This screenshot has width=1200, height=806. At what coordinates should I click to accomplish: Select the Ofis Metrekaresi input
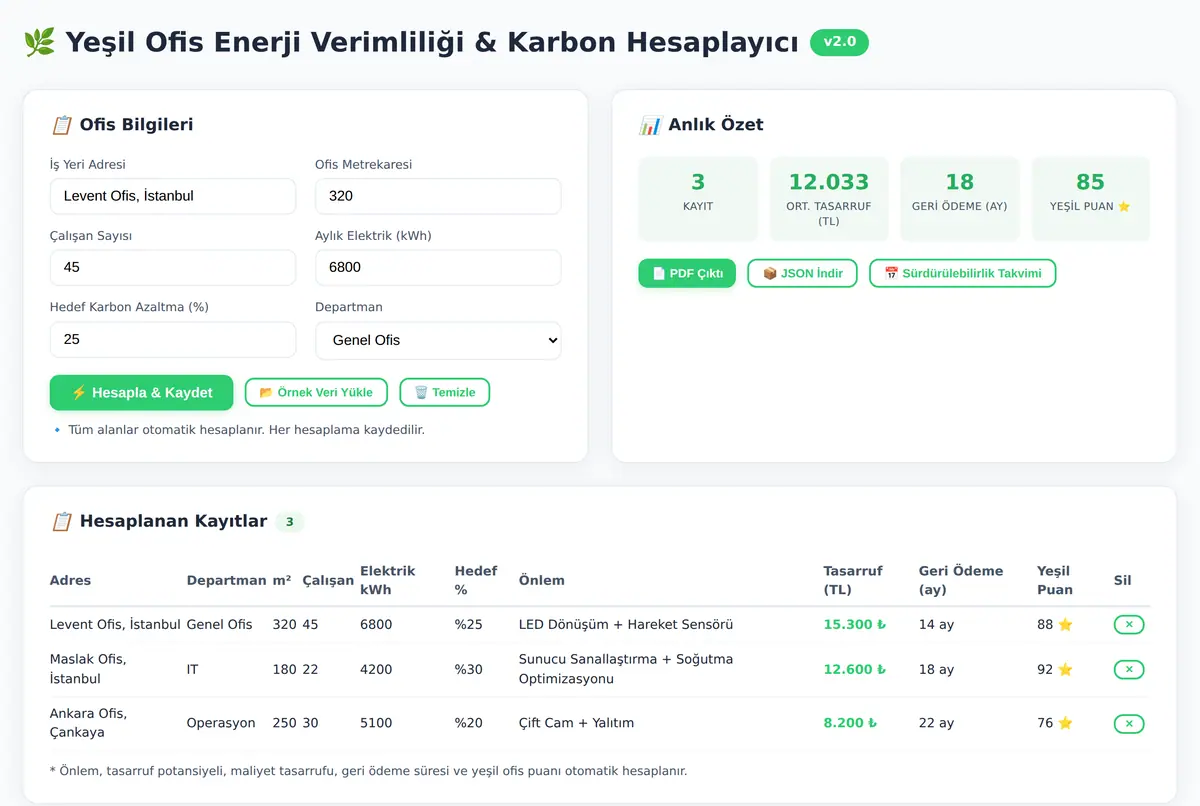438,196
